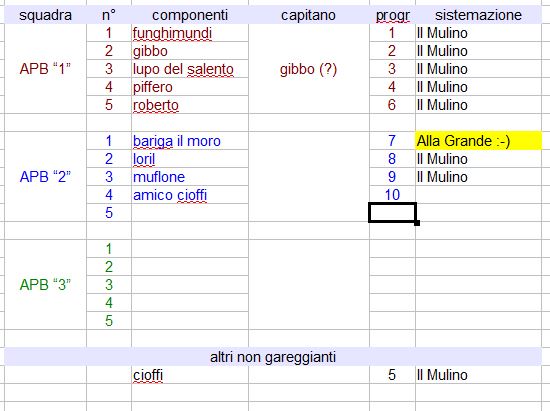
Task: Select the 'loril' cell
Action: (190, 159)
